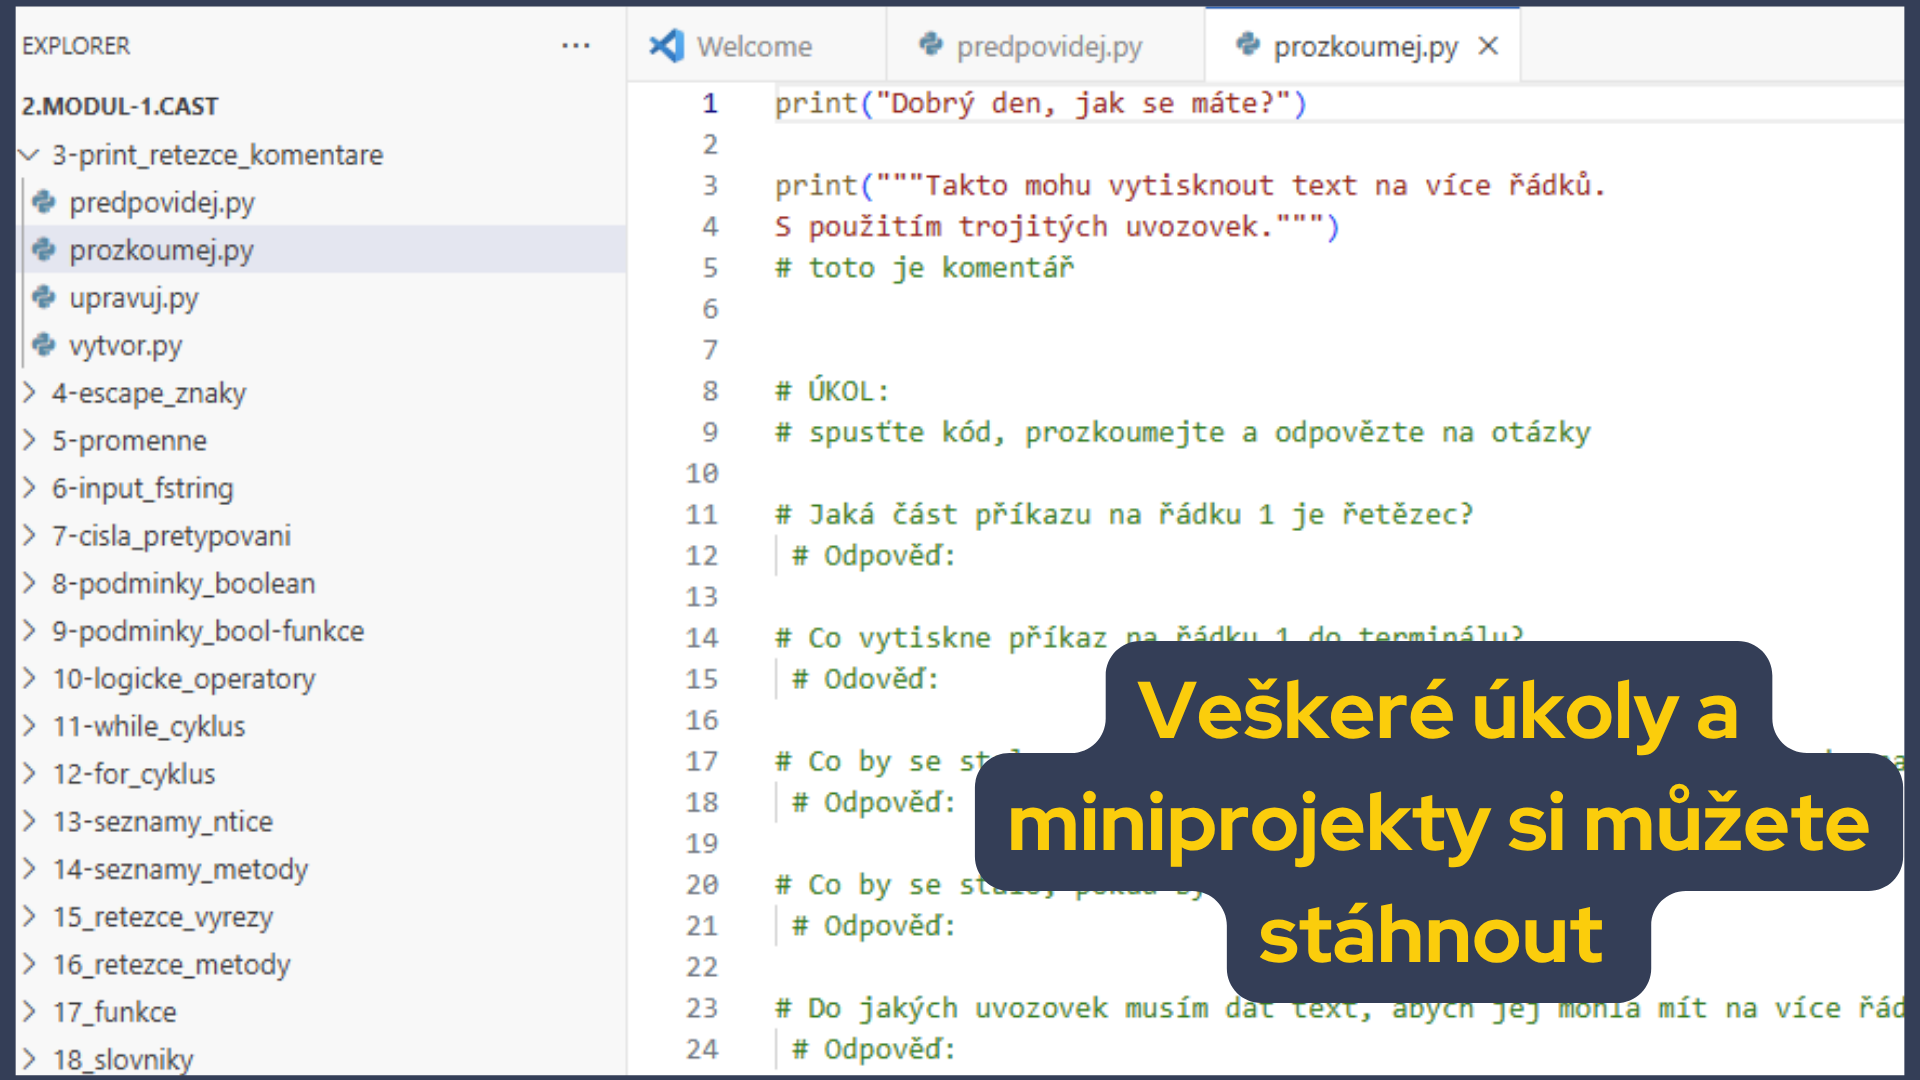Screen dimensions: 1920x1080
Task: Expand the 4-escape_znaky folder
Action: pyautogui.click(x=30, y=392)
